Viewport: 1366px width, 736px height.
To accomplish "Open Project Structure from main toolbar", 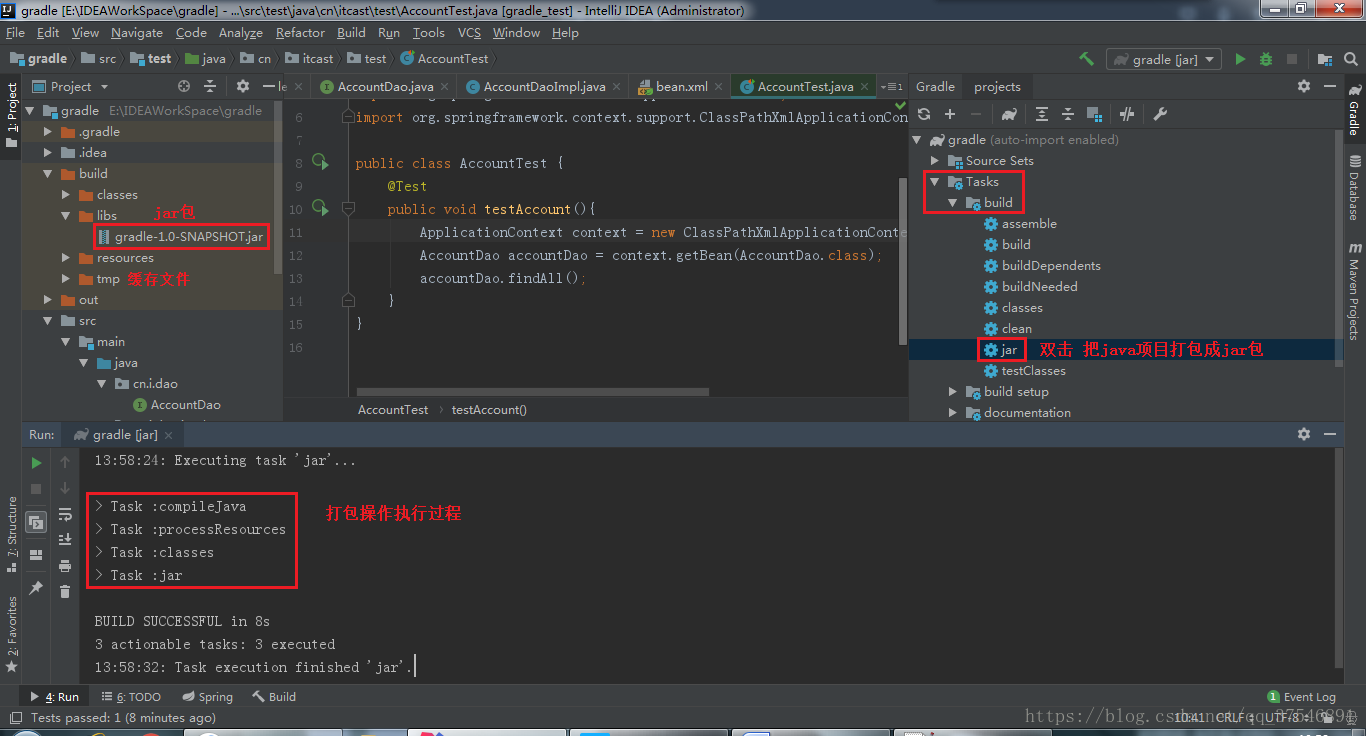I will click(1325, 59).
